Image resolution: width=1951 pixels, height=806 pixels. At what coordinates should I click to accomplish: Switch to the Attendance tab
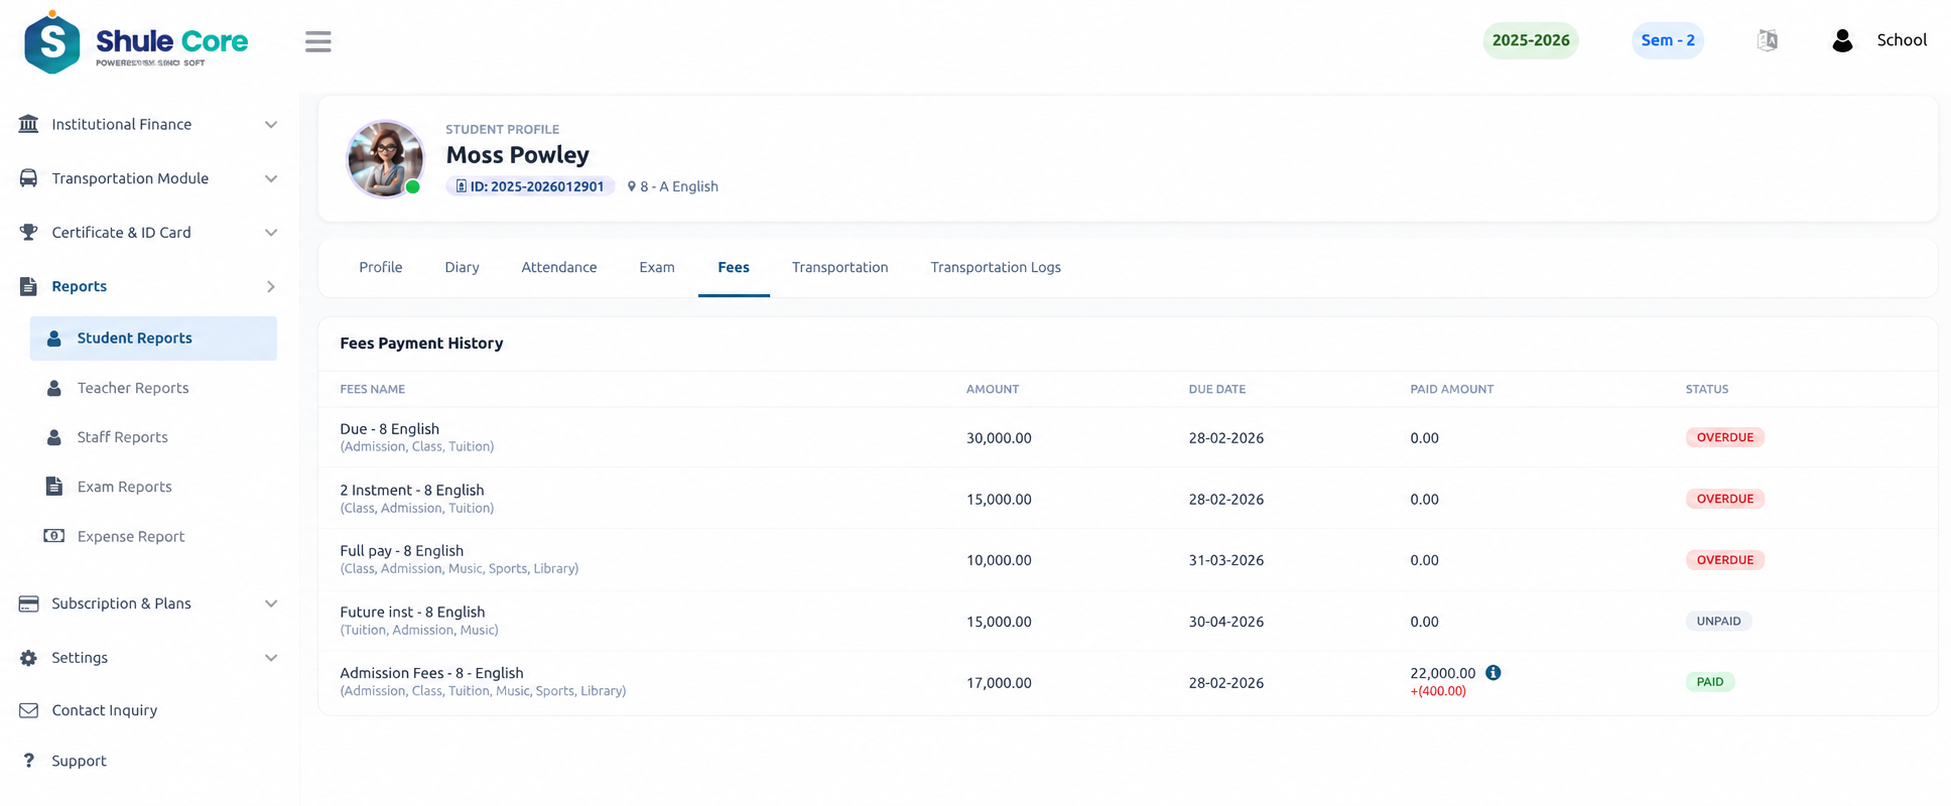559,267
